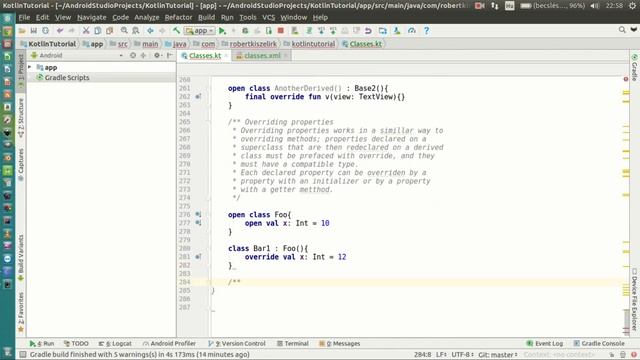
Task: Click the Find magnifier icon
Action: tap(124, 31)
